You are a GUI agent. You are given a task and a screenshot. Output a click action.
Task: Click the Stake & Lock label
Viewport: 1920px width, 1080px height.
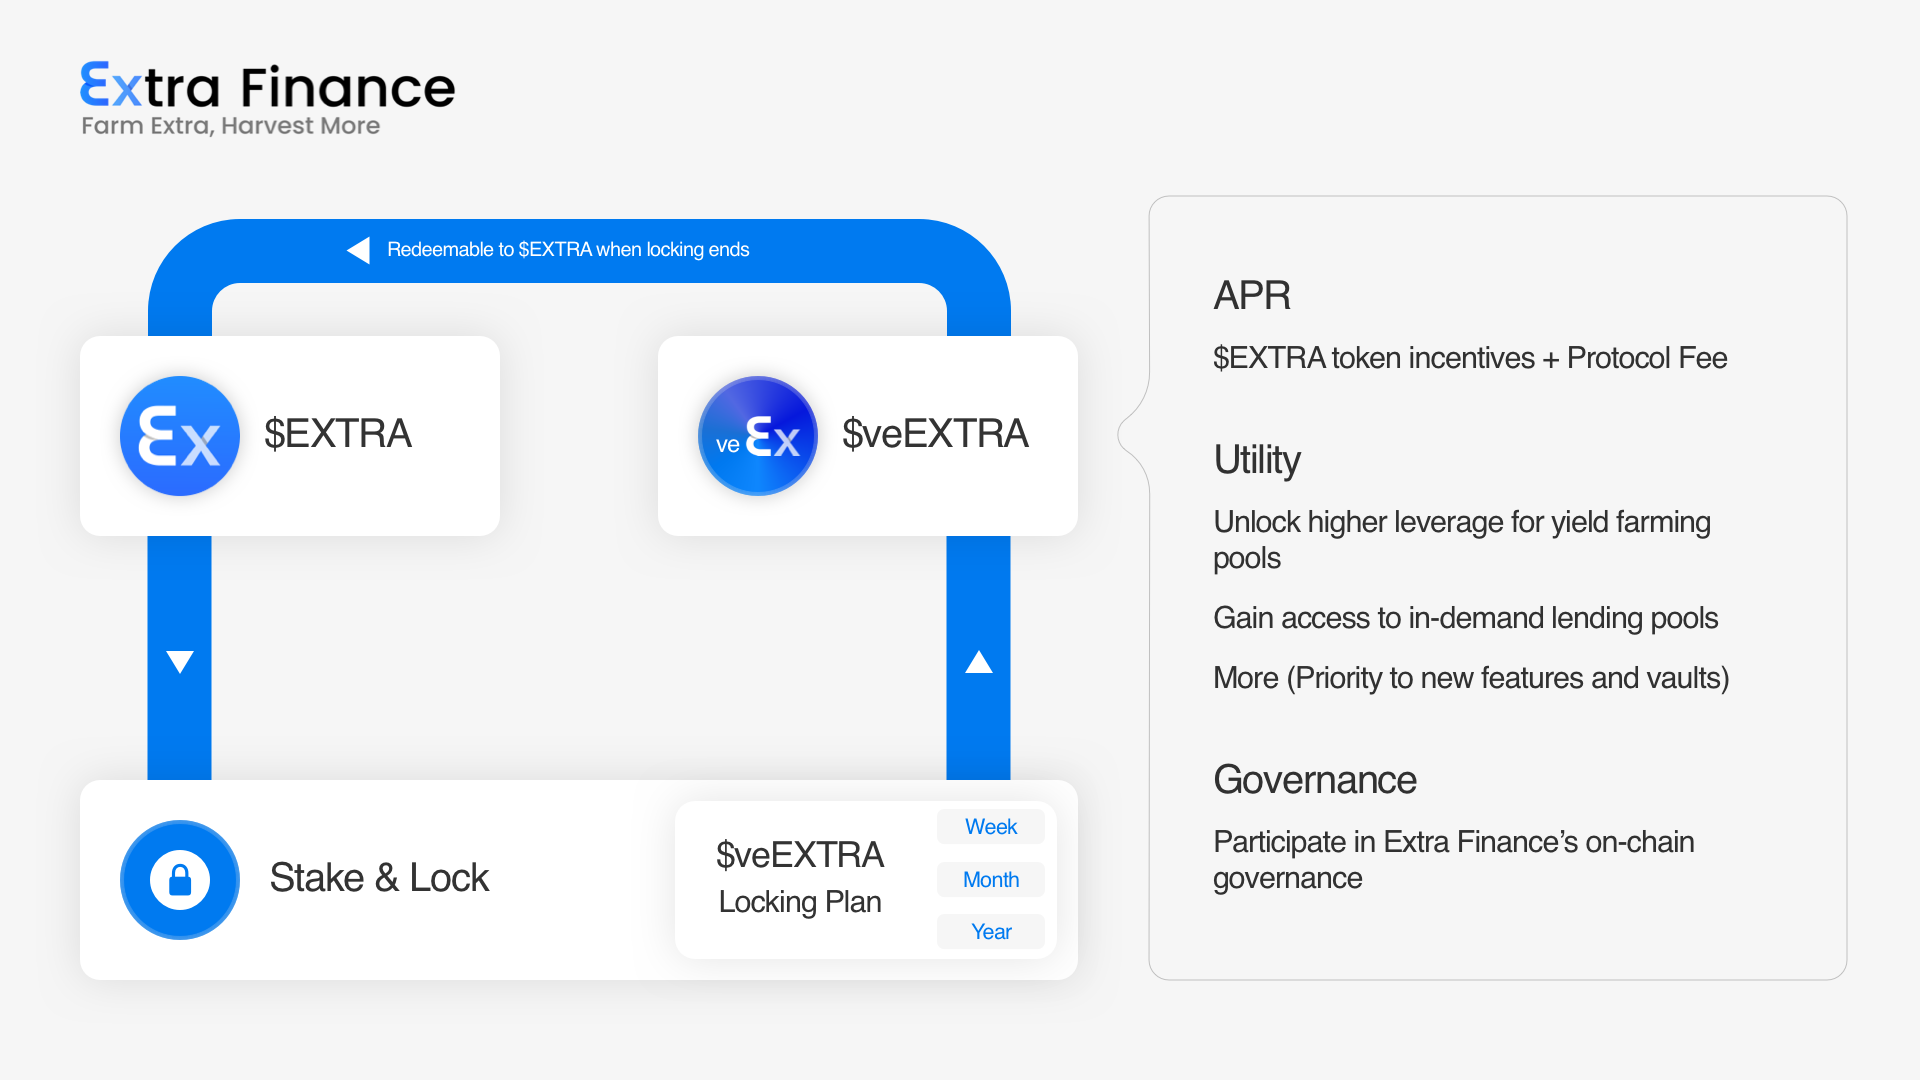pos(379,878)
